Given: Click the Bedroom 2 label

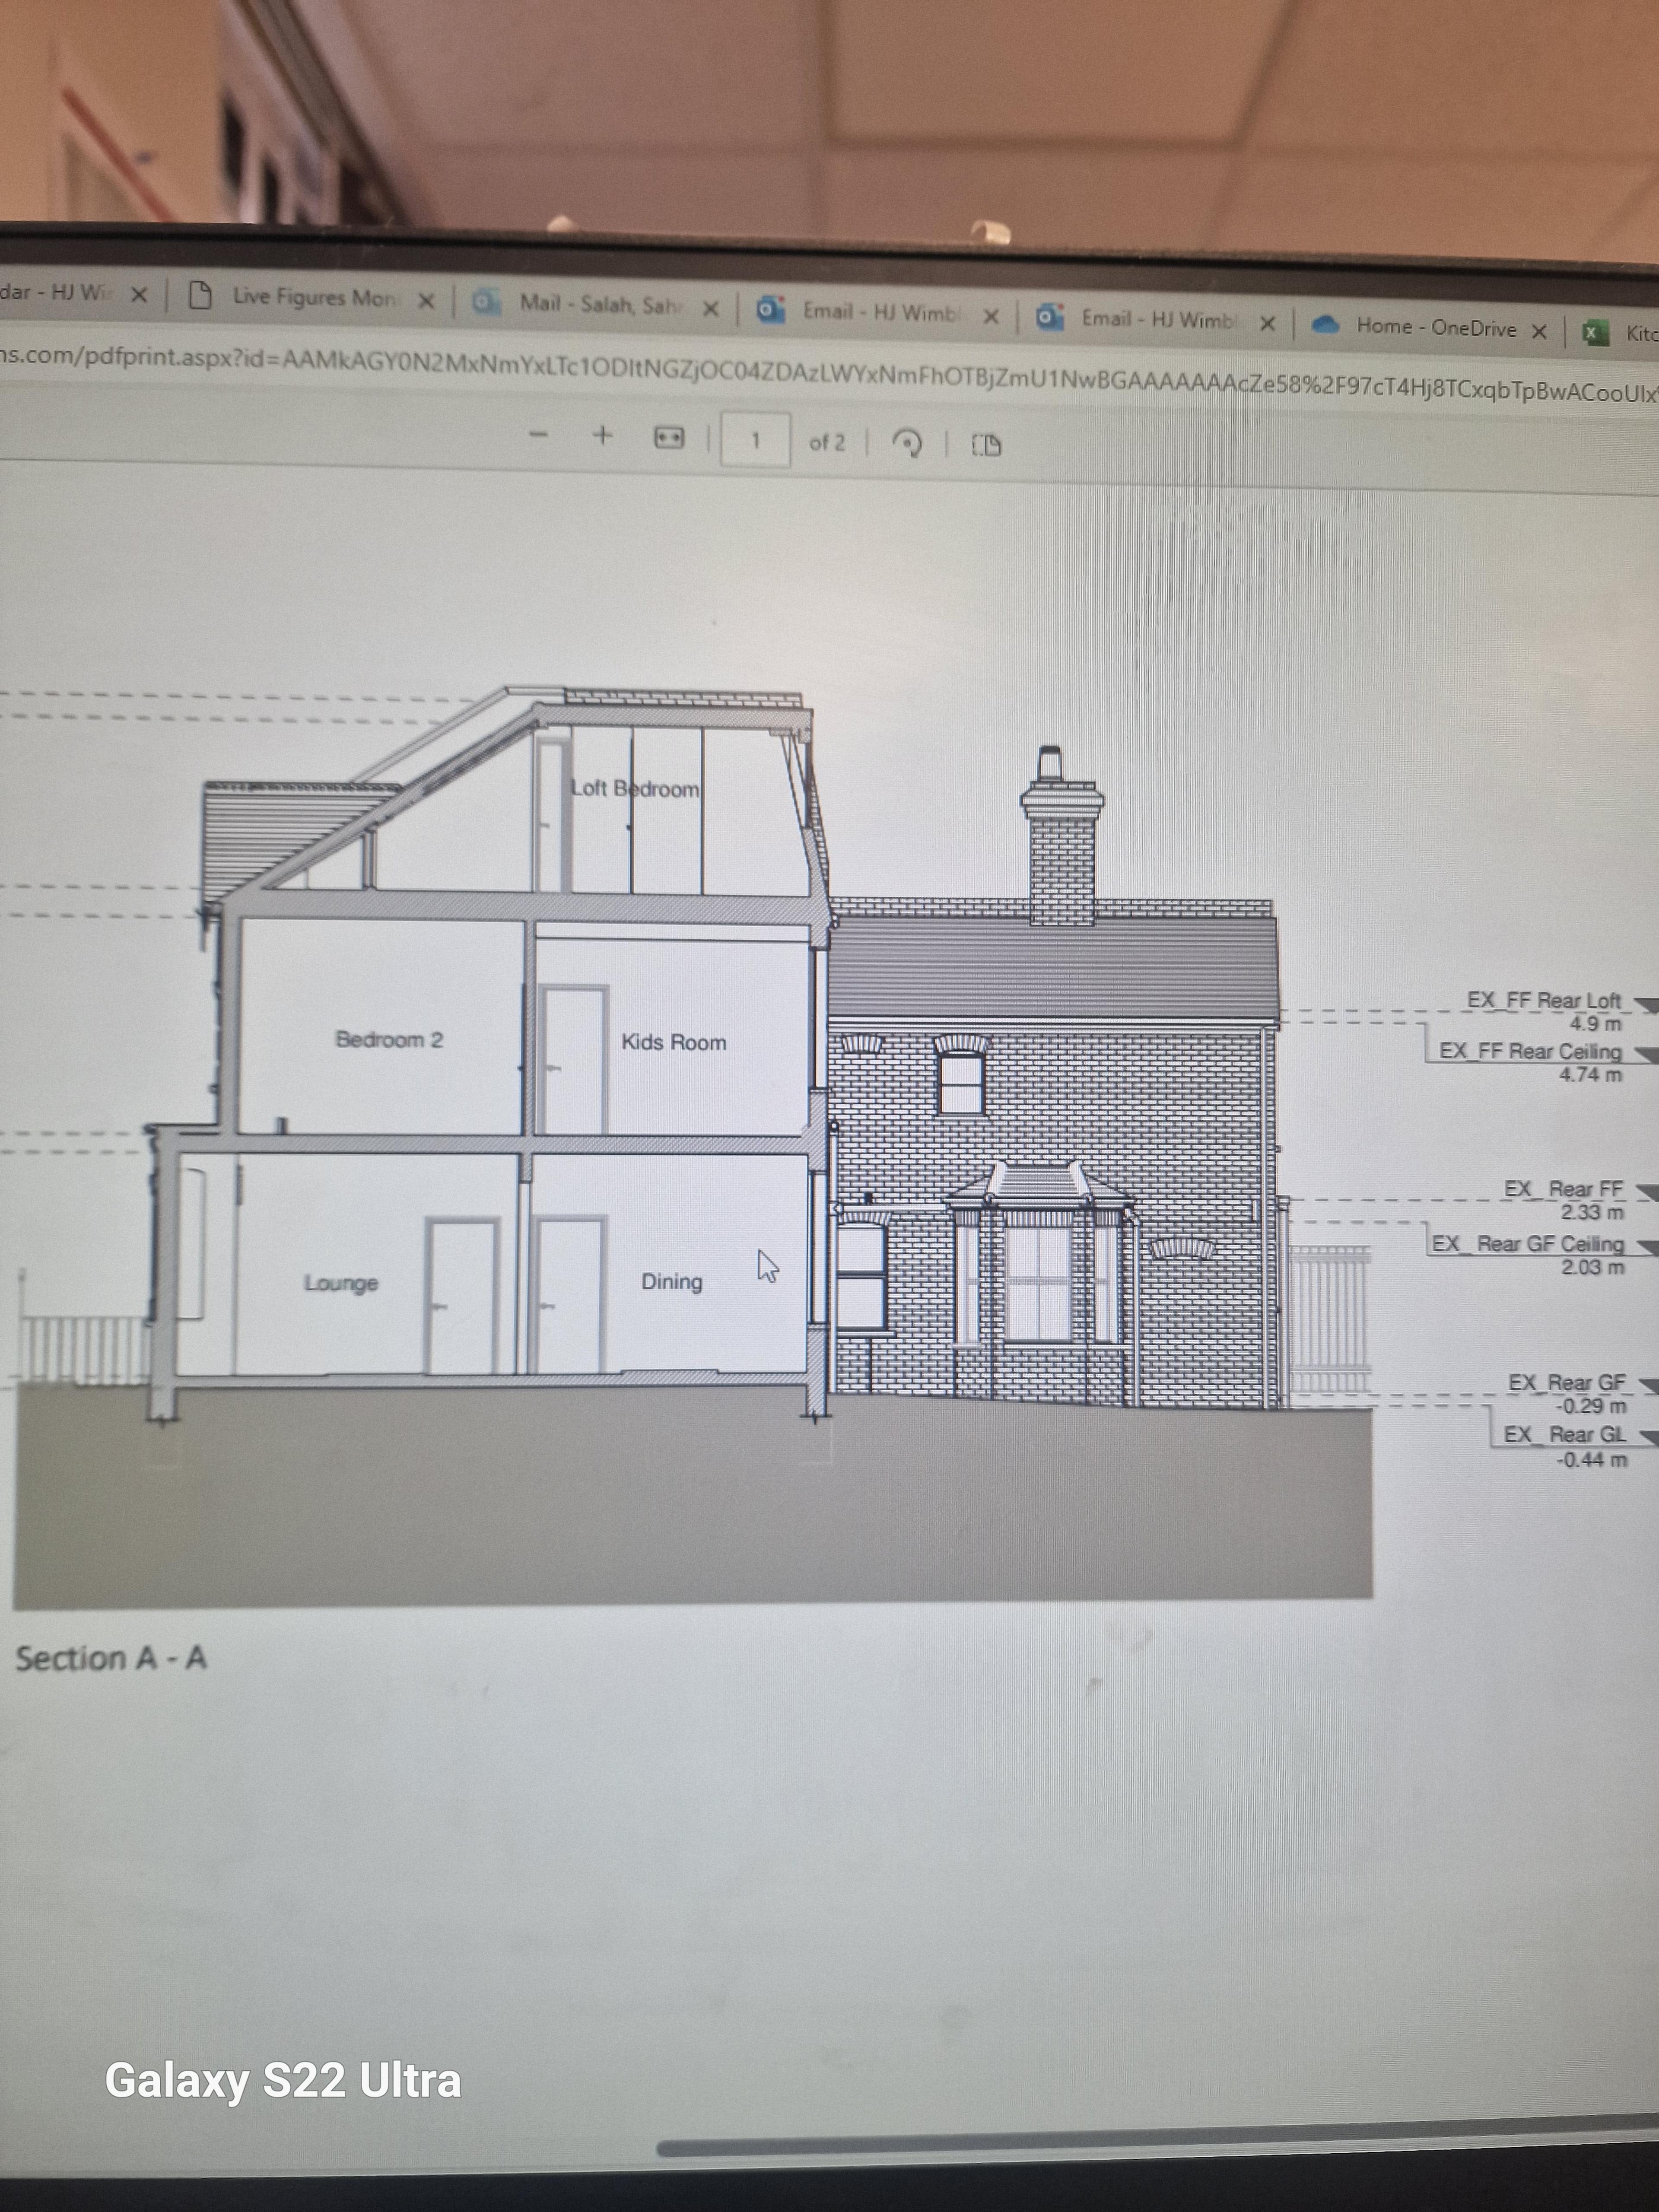Looking at the screenshot, I should [389, 1039].
